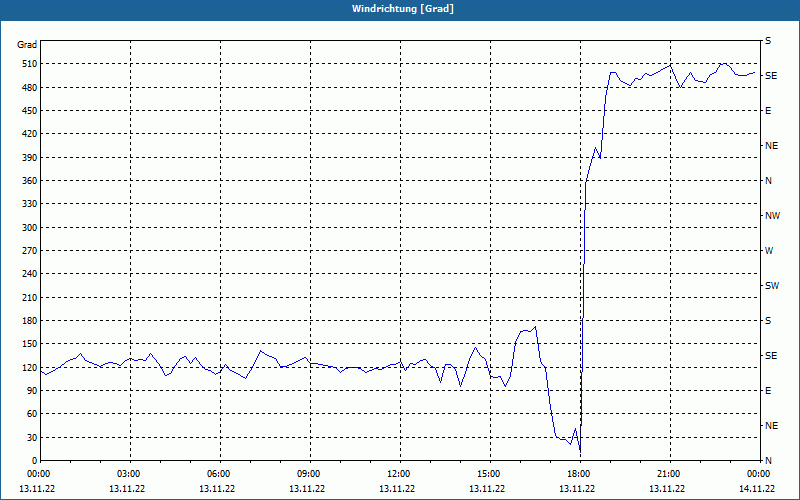Click the 13.11.22 date under 18:00
800x500 pixels.
click(x=577, y=489)
